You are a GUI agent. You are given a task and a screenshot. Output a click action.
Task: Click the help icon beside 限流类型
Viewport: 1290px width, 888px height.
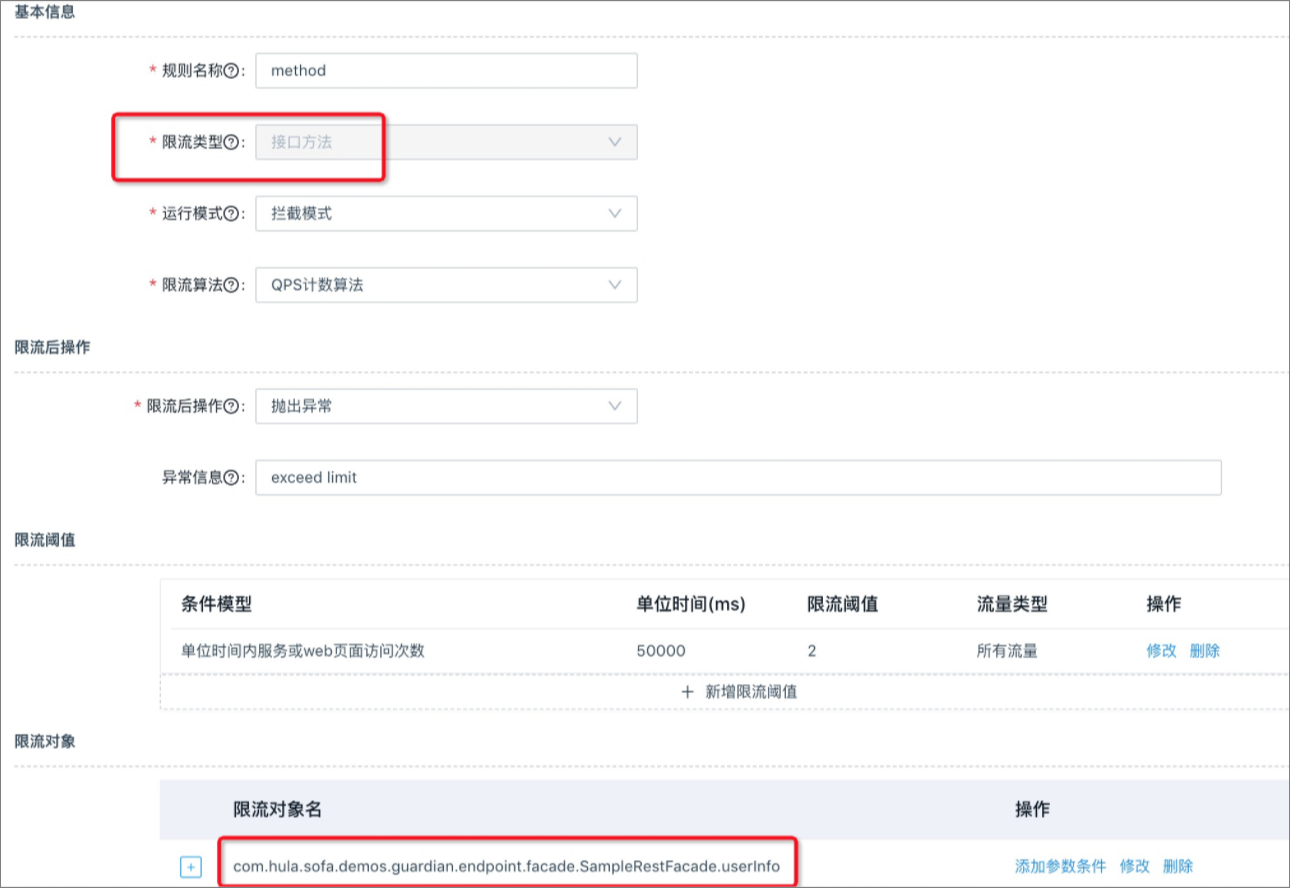pos(232,142)
